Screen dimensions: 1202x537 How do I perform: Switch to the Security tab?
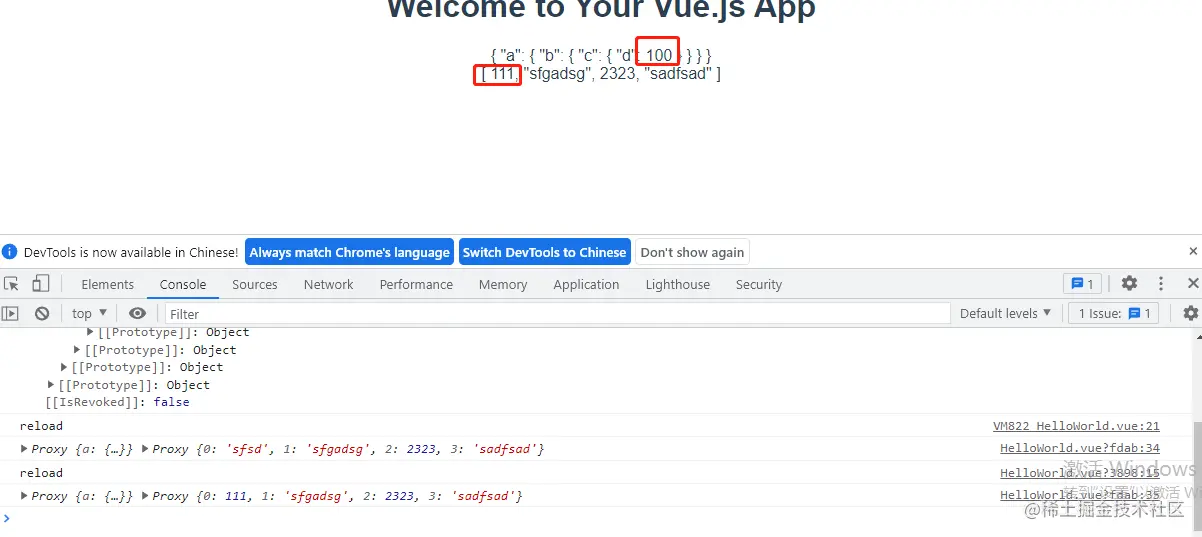[759, 284]
